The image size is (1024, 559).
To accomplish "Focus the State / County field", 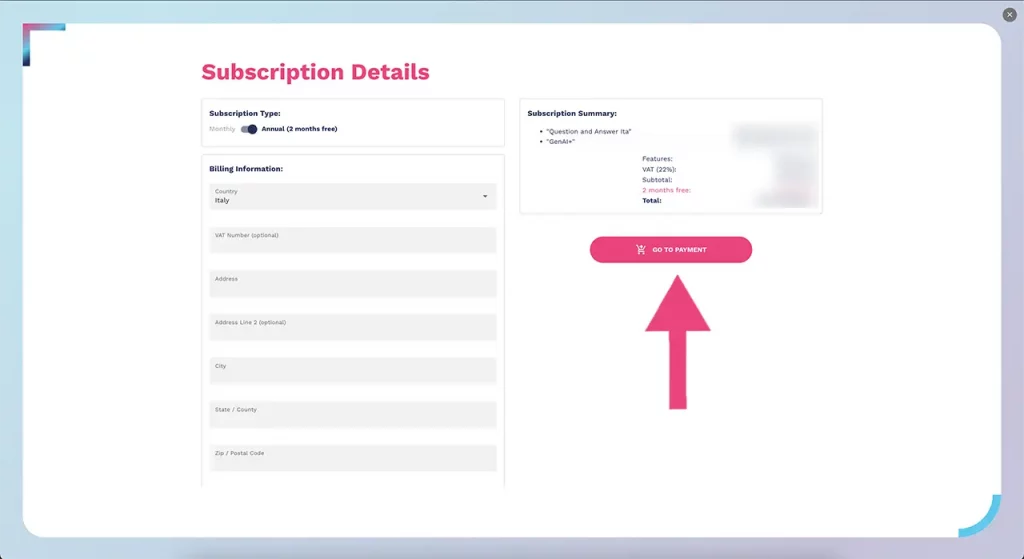I will click(353, 415).
